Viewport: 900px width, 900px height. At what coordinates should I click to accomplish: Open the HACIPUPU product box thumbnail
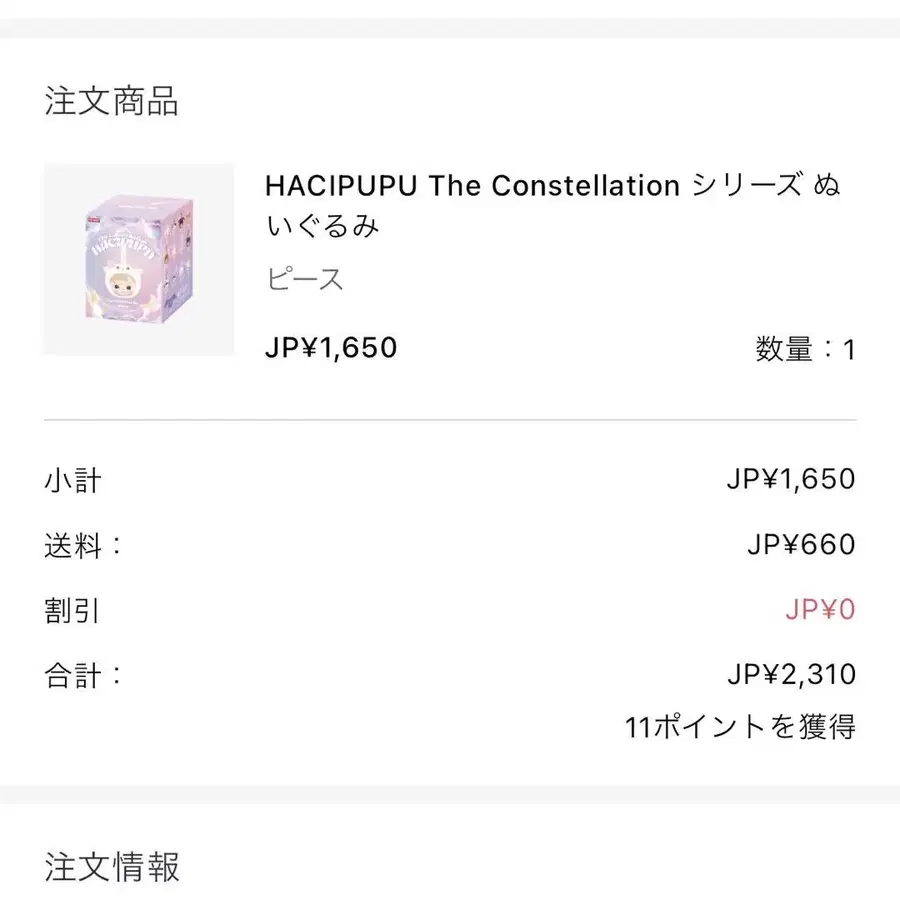pyautogui.click(x=139, y=259)
